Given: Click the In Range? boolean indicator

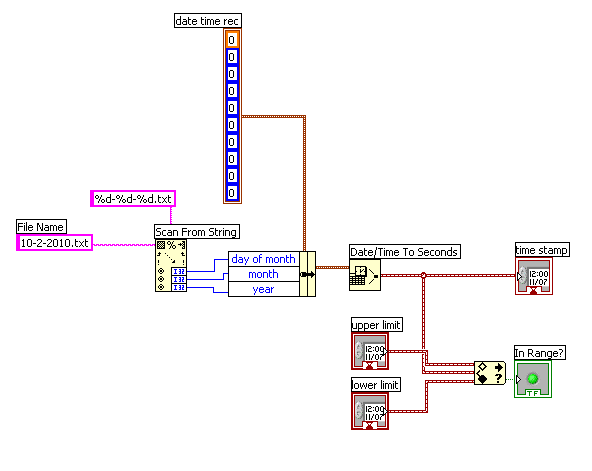Looking at the screenshot, I should pyautogui.click(x=533, y=379).
